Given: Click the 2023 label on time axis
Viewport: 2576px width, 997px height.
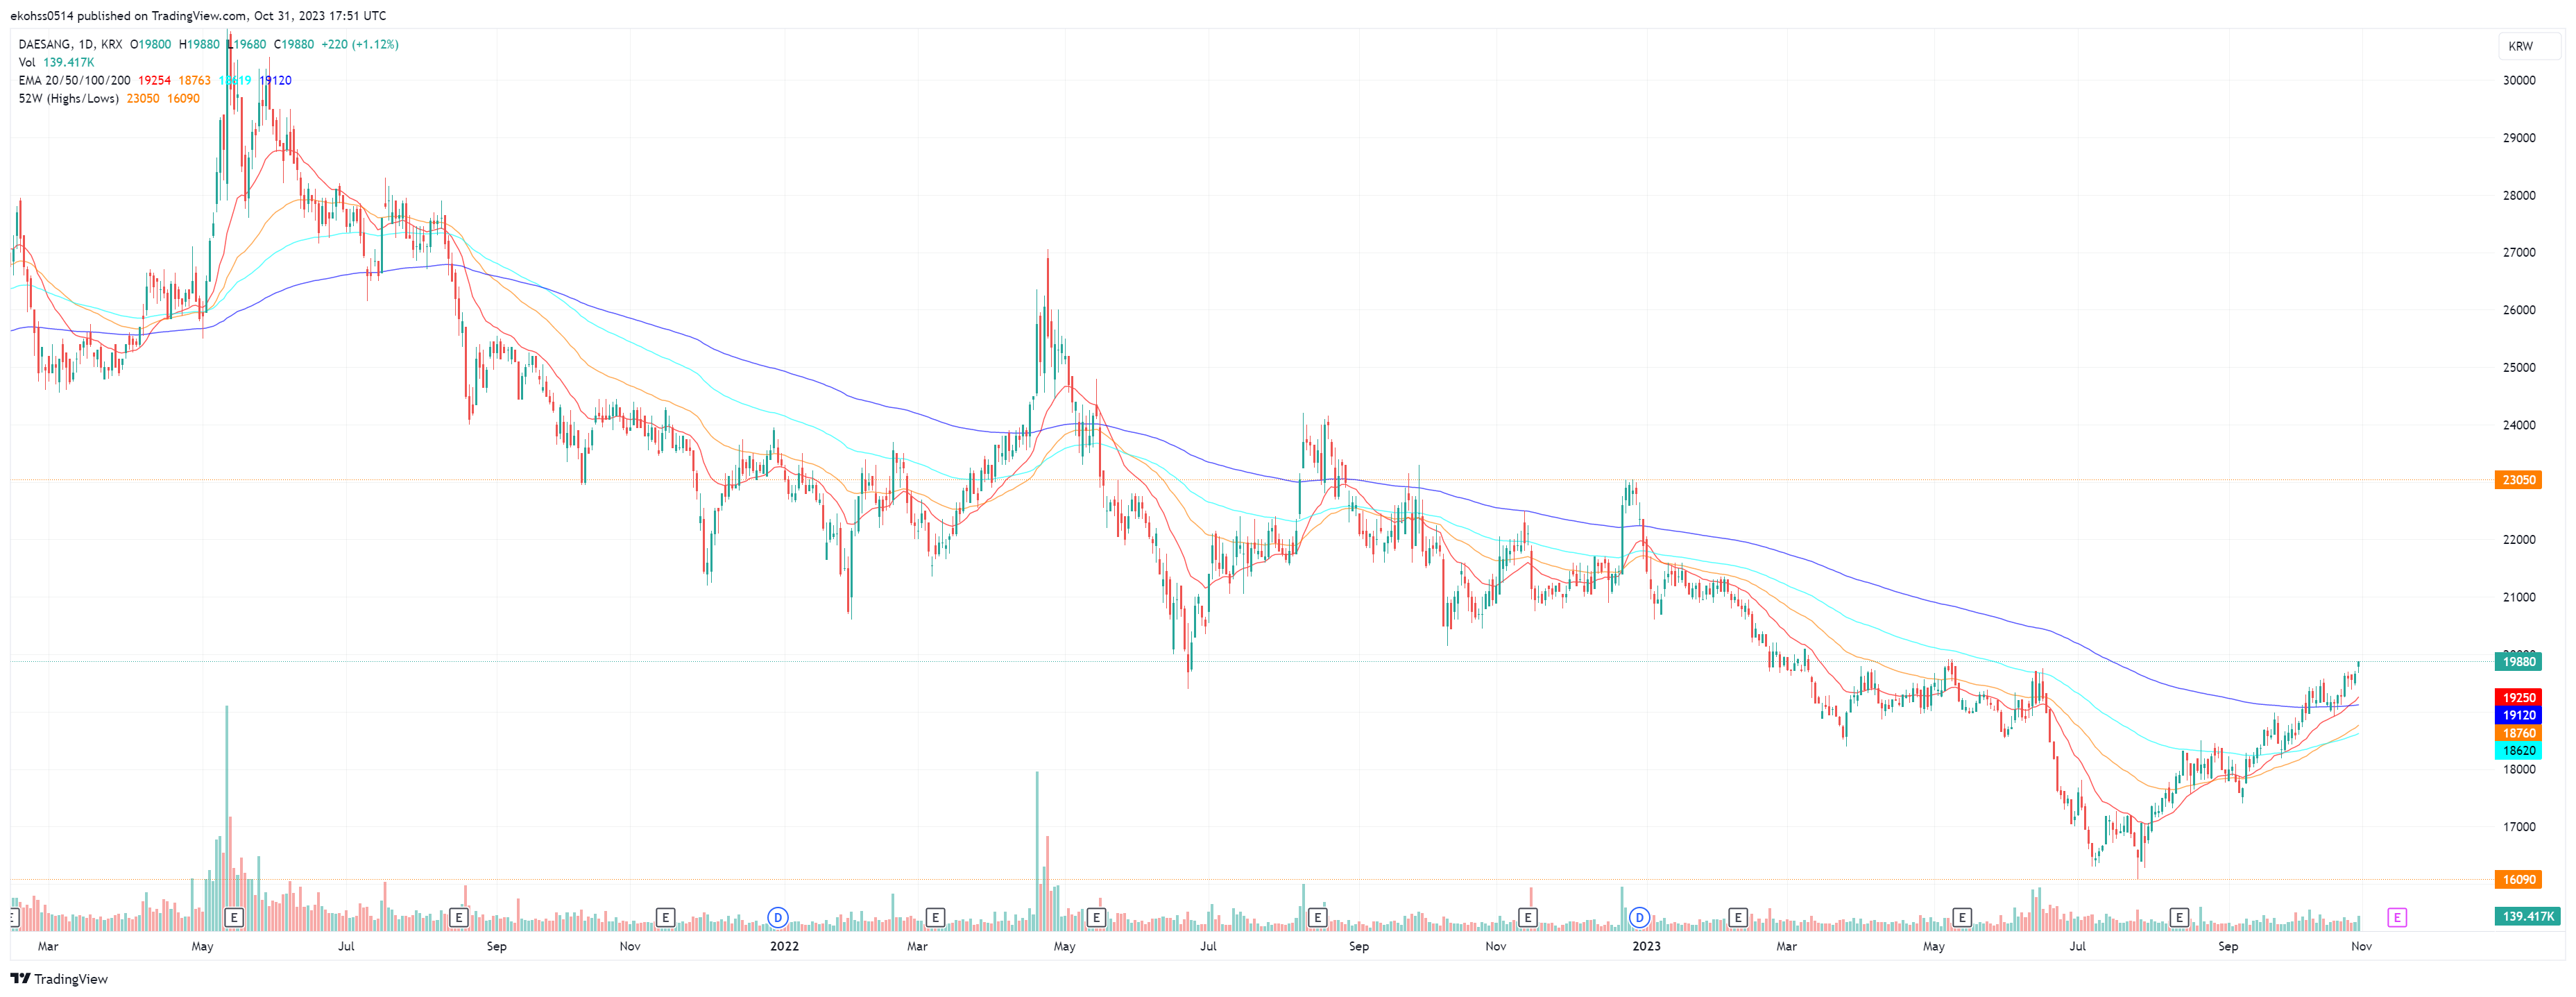Looking at the screenshot, I should coord(1646,946).
